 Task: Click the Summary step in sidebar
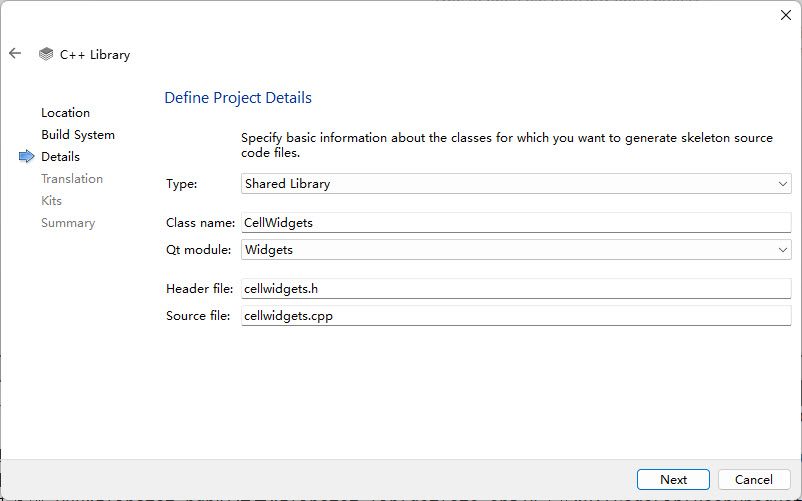pos(68,223)
